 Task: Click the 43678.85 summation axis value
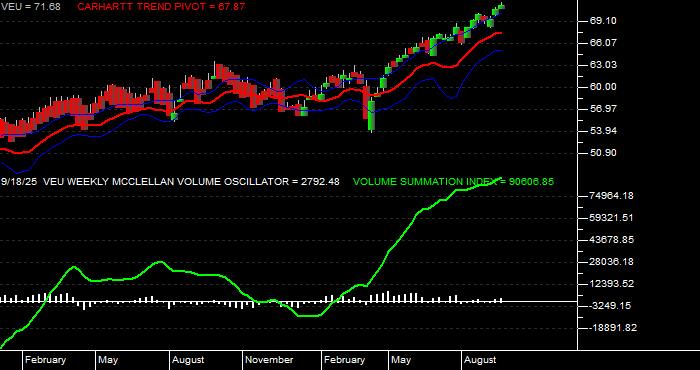coord(611,240)
